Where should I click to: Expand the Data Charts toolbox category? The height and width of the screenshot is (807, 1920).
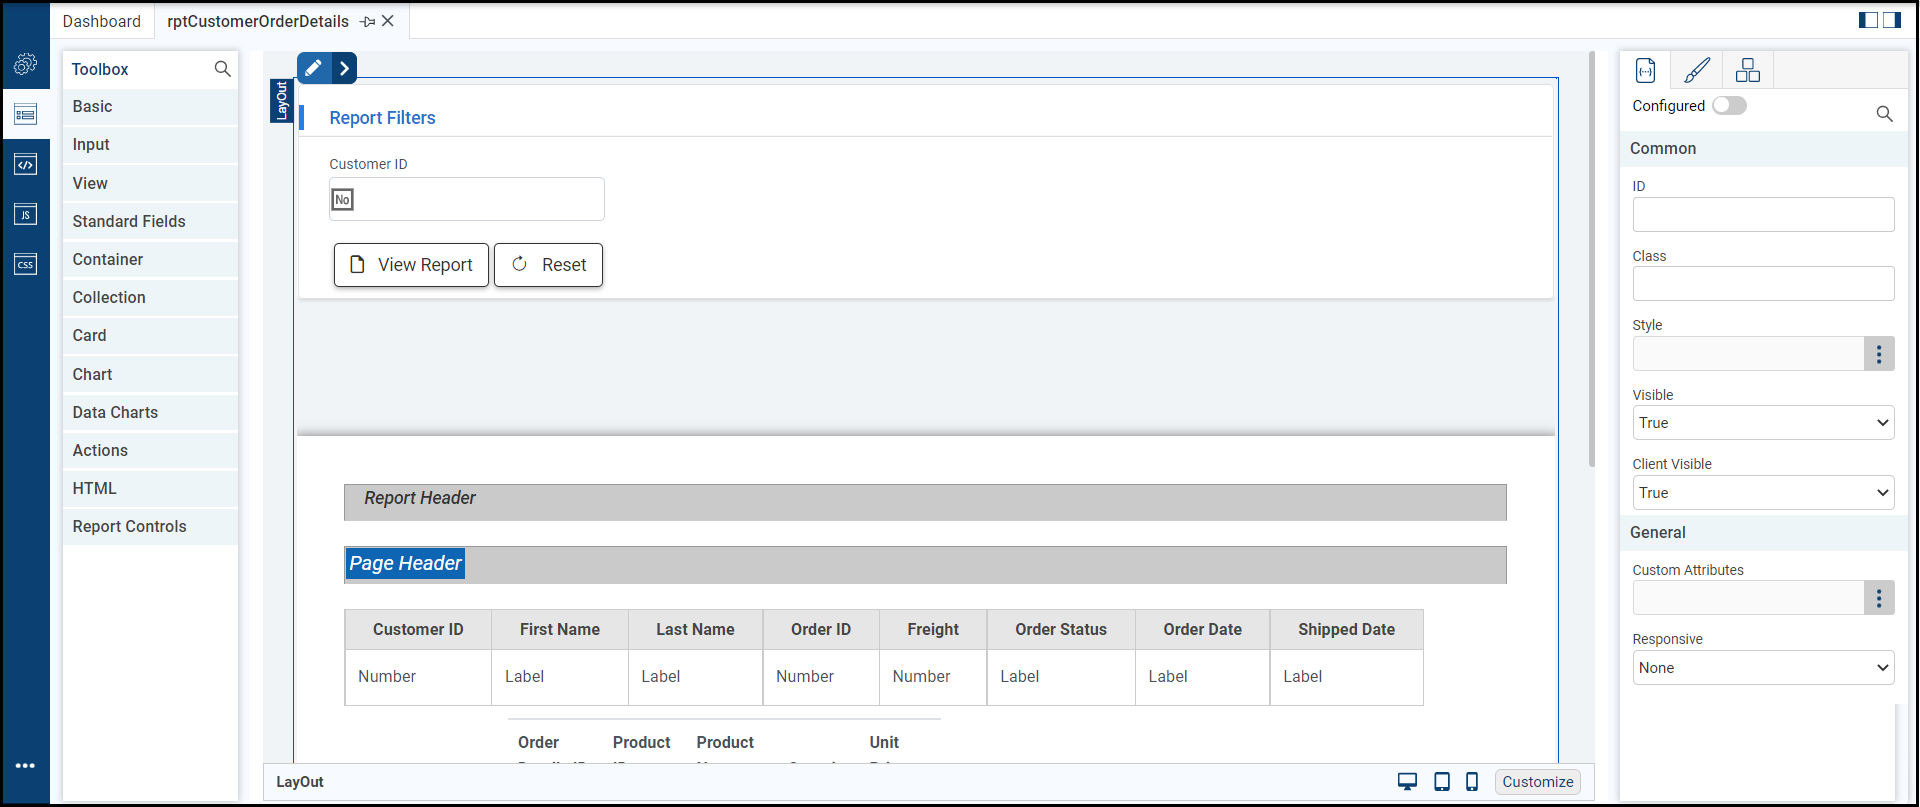tap(150, 412)
